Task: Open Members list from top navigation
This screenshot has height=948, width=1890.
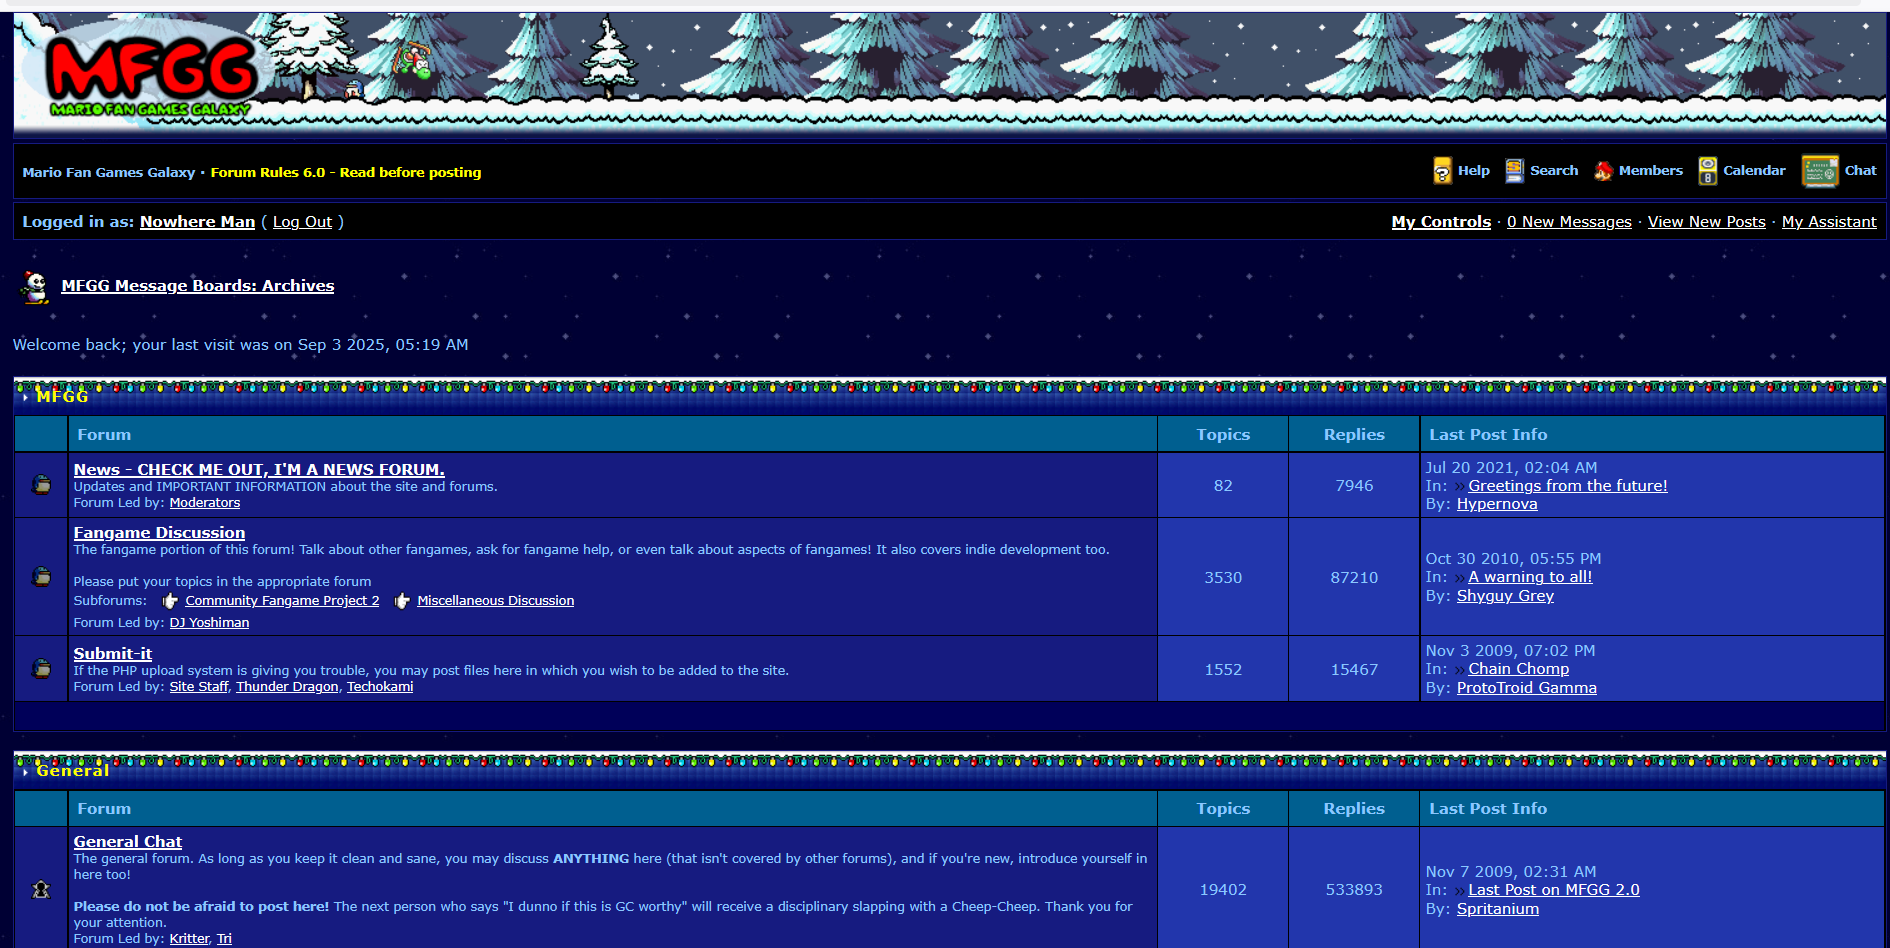Action: tap(1651, 171)
